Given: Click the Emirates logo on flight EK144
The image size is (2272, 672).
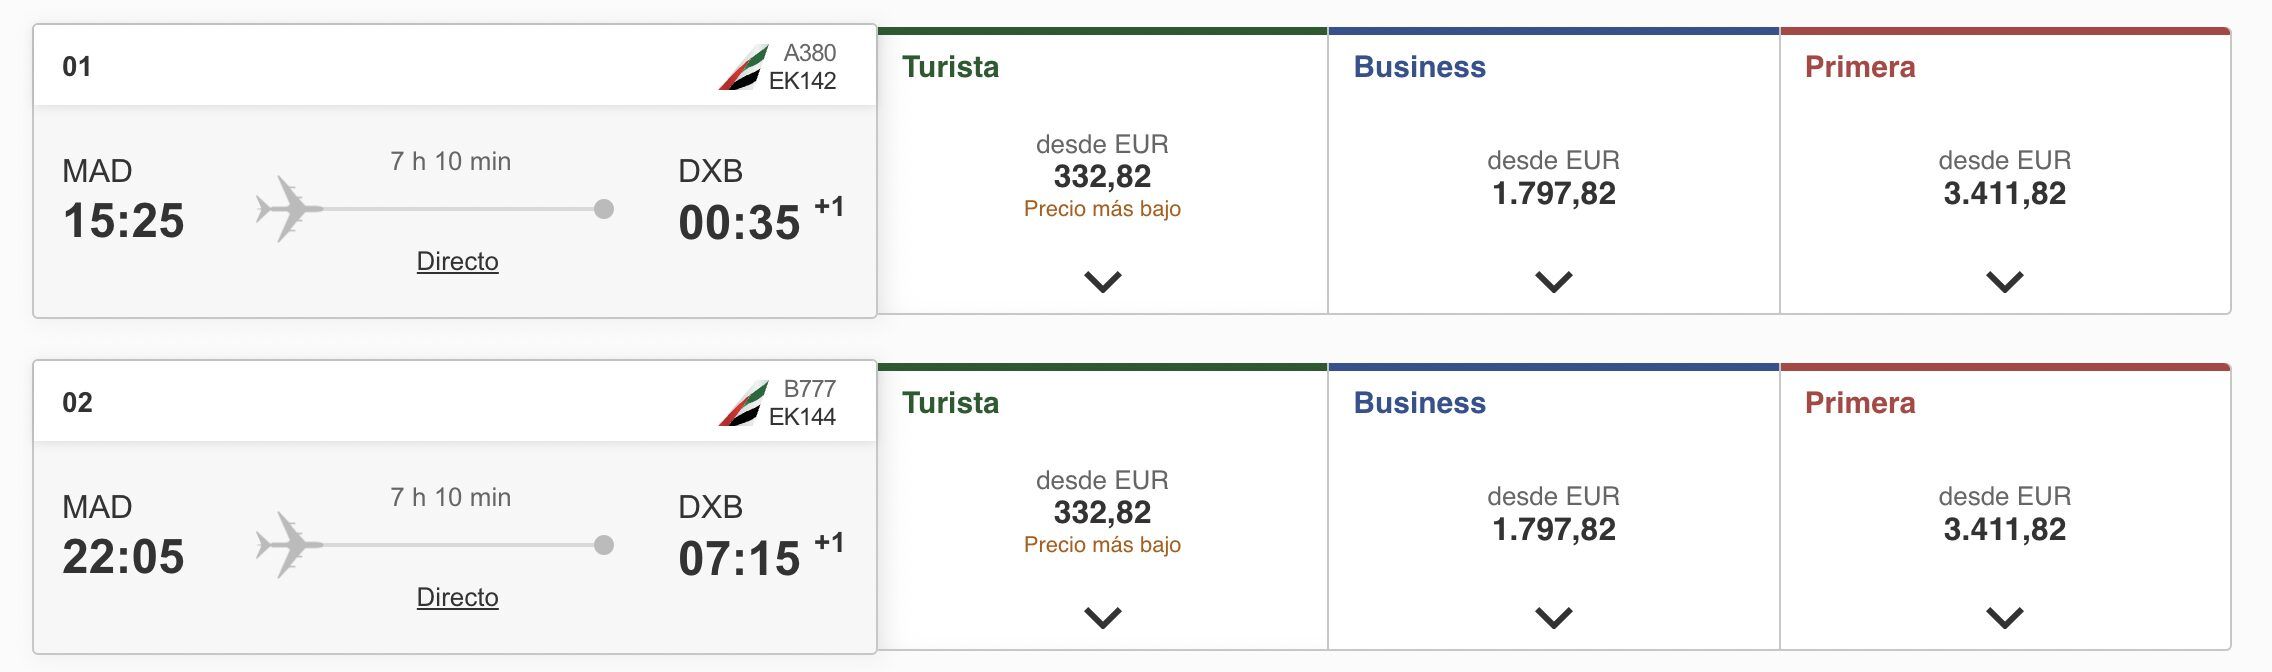Looking at the screenshot, I should tap(743, 403).
